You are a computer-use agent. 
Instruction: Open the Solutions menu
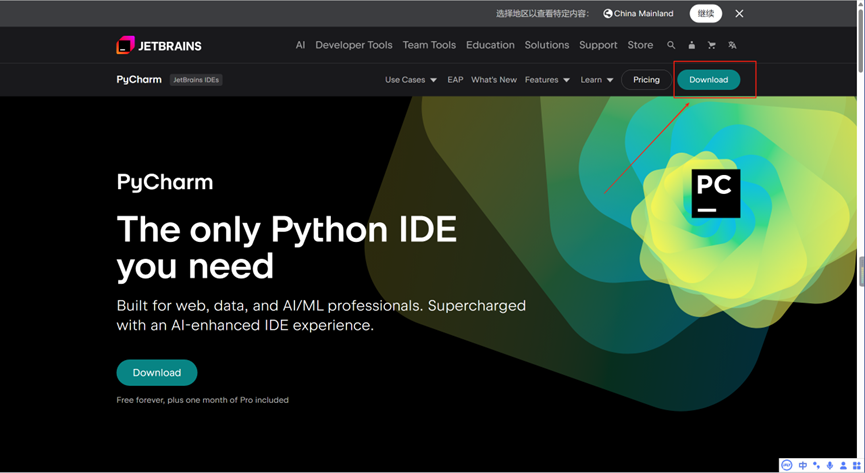tap(547, 45)
